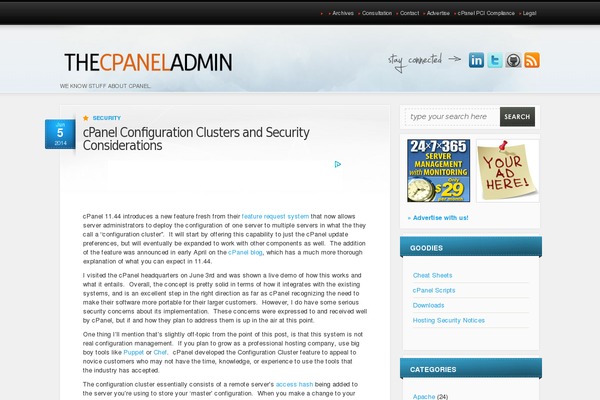
Task: Click the Search button
Action: [x=517, y=117]
